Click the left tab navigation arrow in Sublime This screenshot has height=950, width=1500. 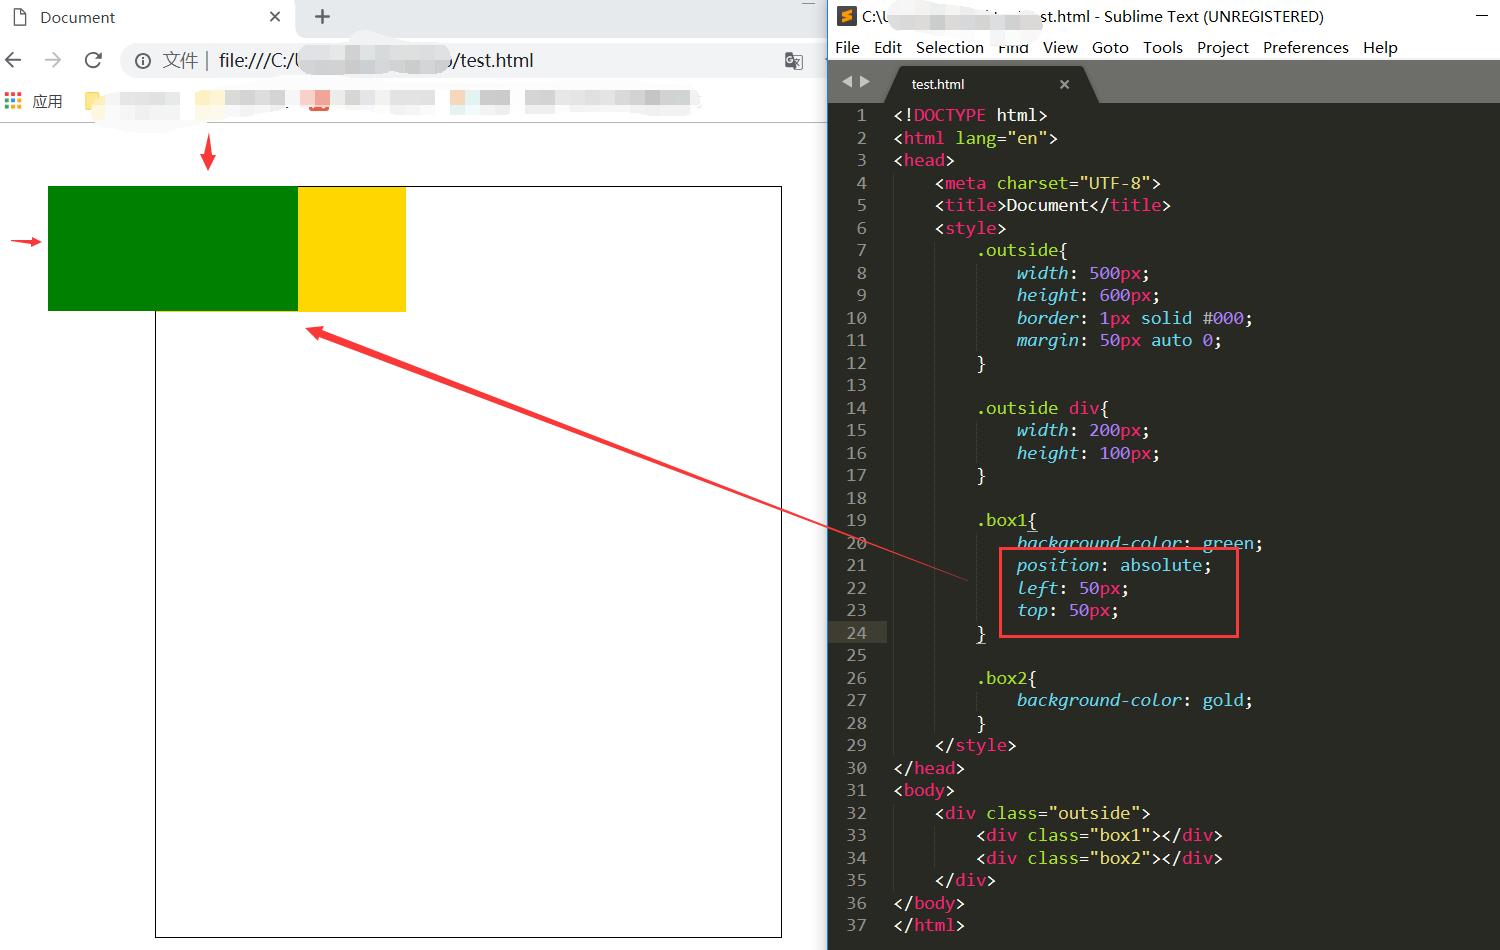pyautogui.click(x=847, y=82)
